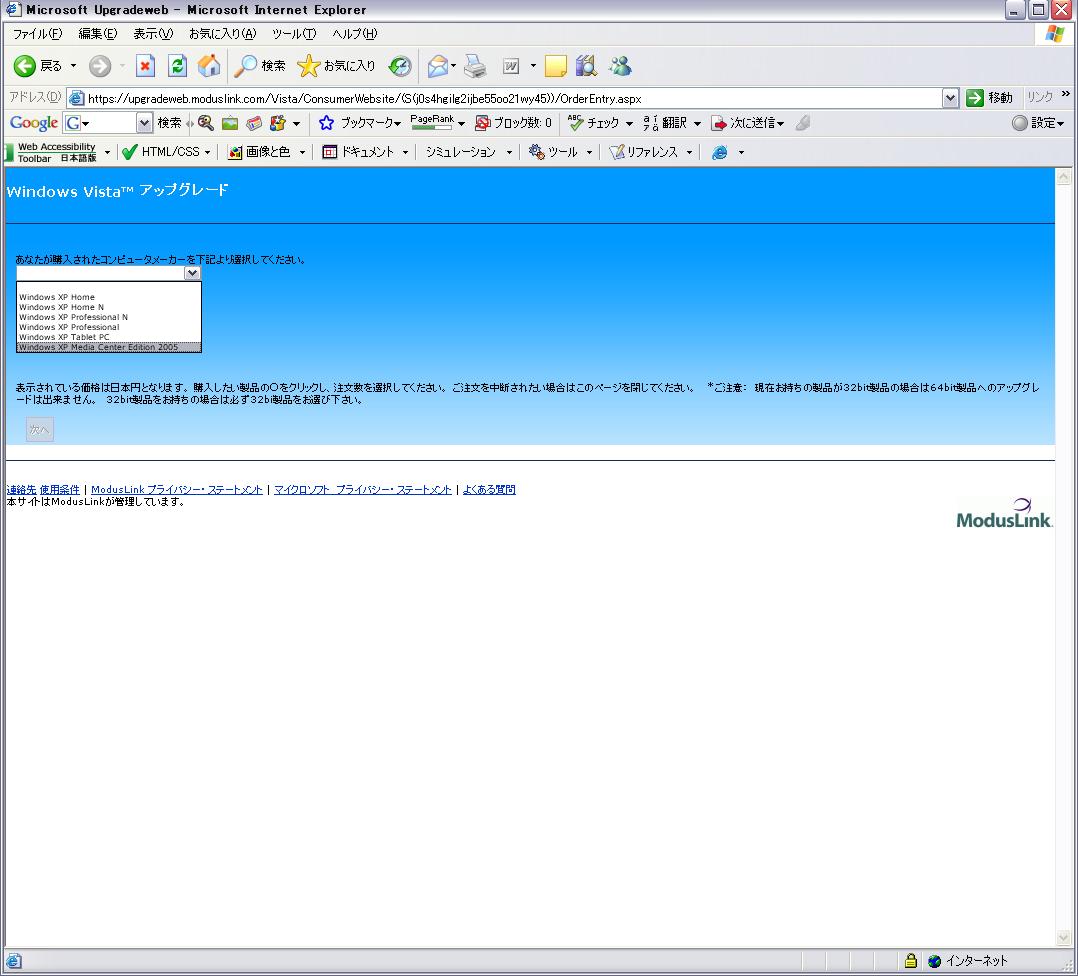Open the address bar dropdown arrow
The height and width of the screenshot is (976, 1078).
coord(950,98)
